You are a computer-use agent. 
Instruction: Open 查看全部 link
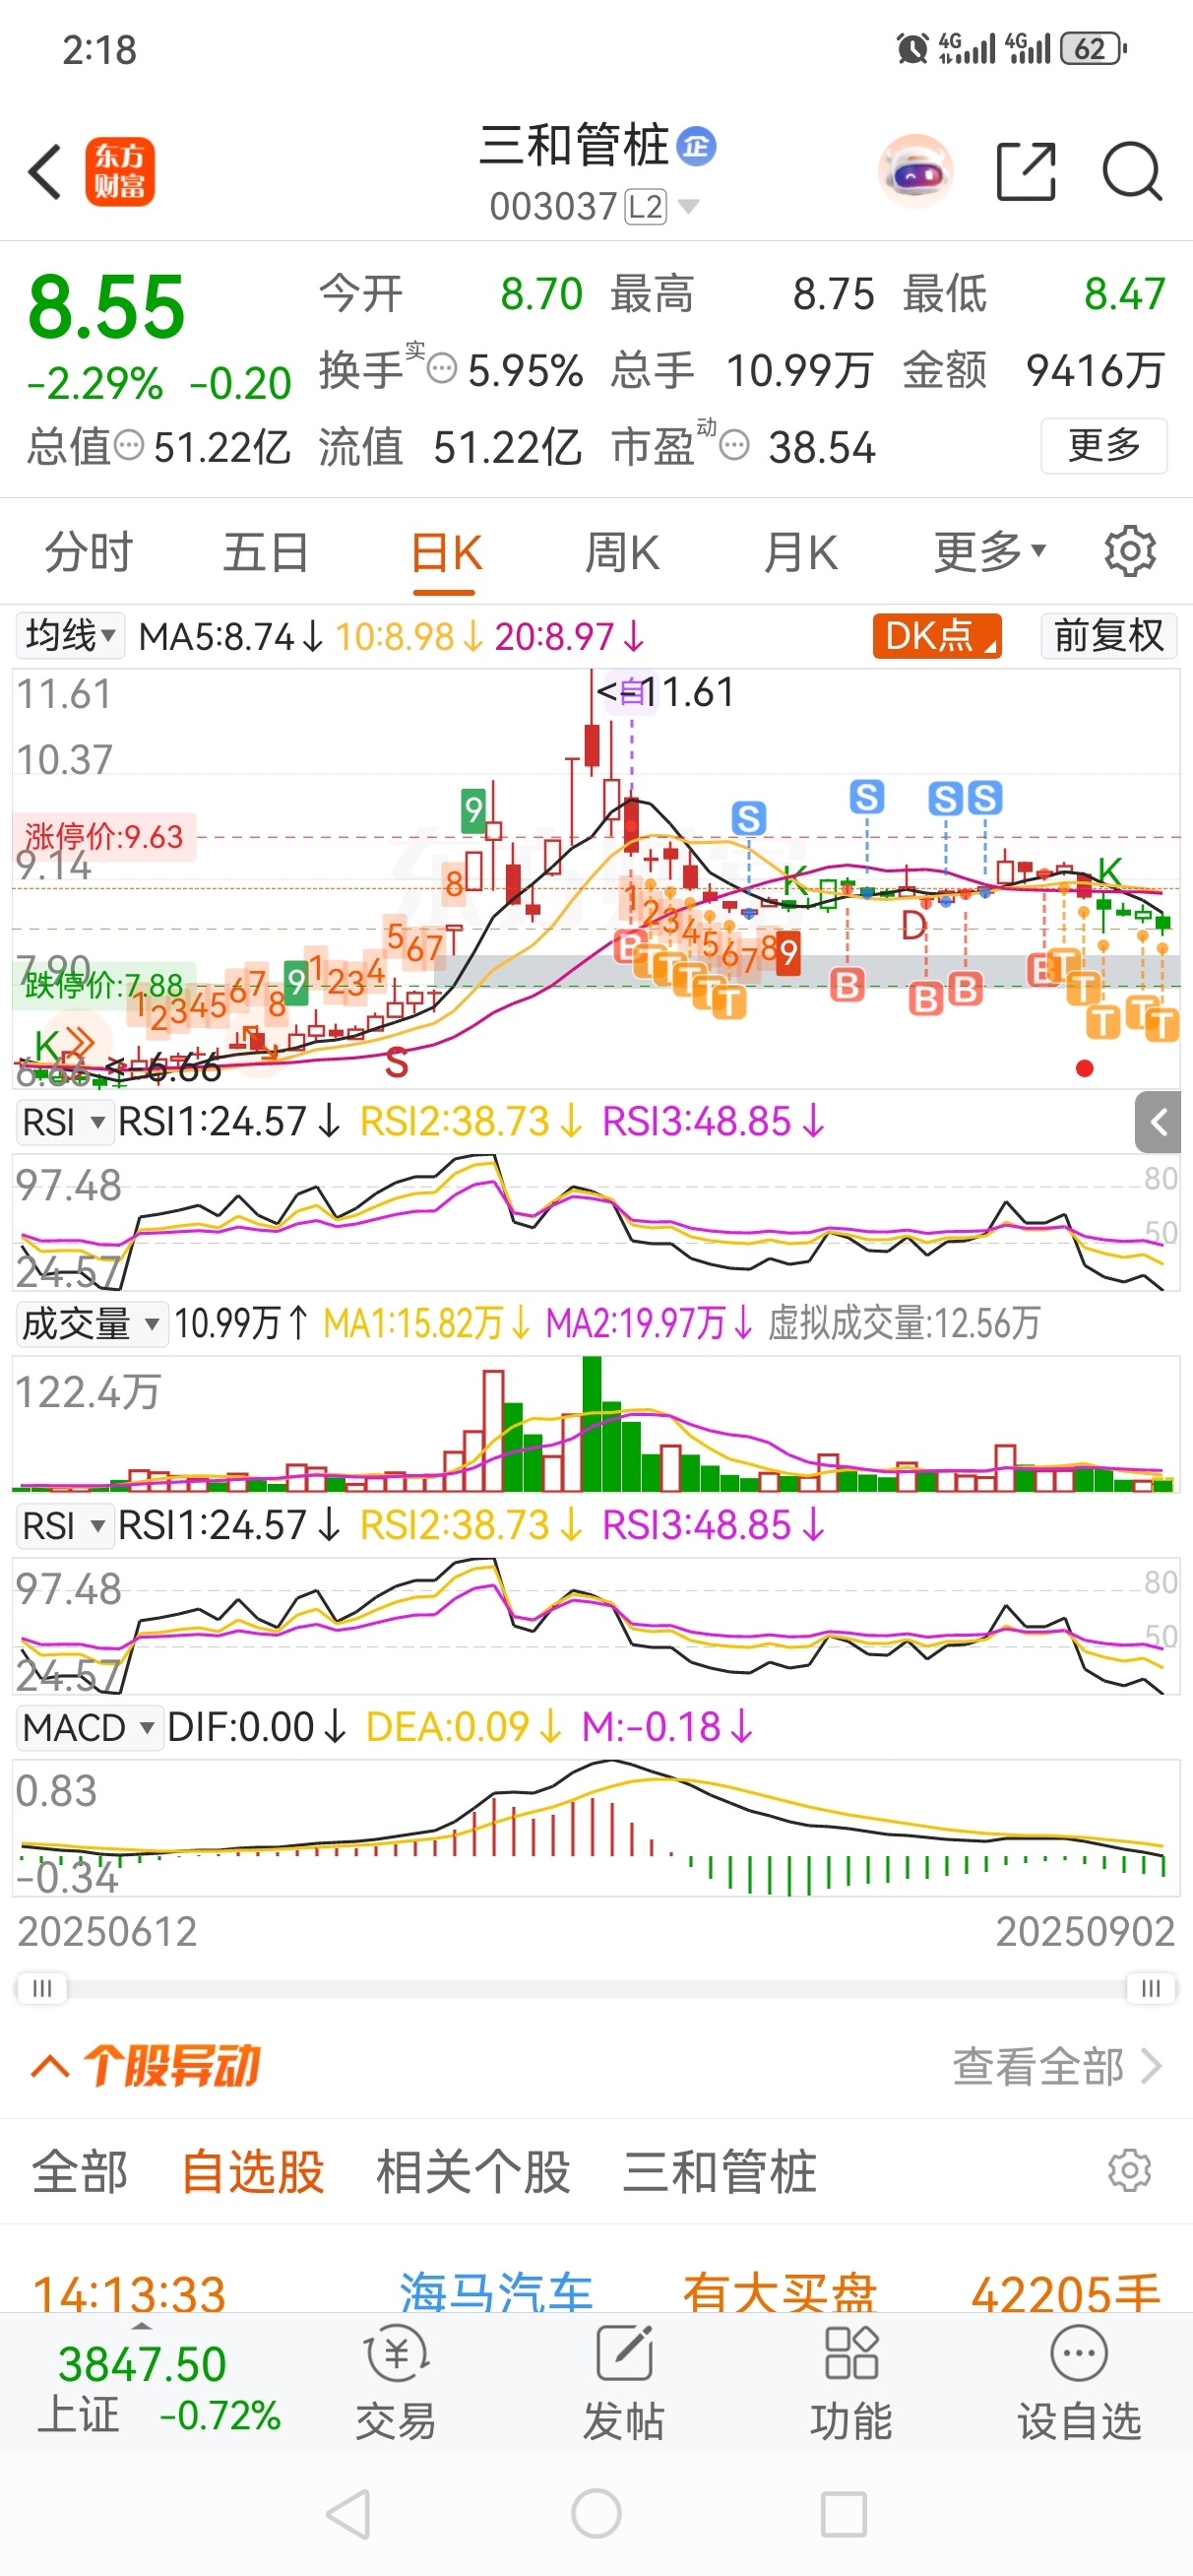point(1056,2066)
